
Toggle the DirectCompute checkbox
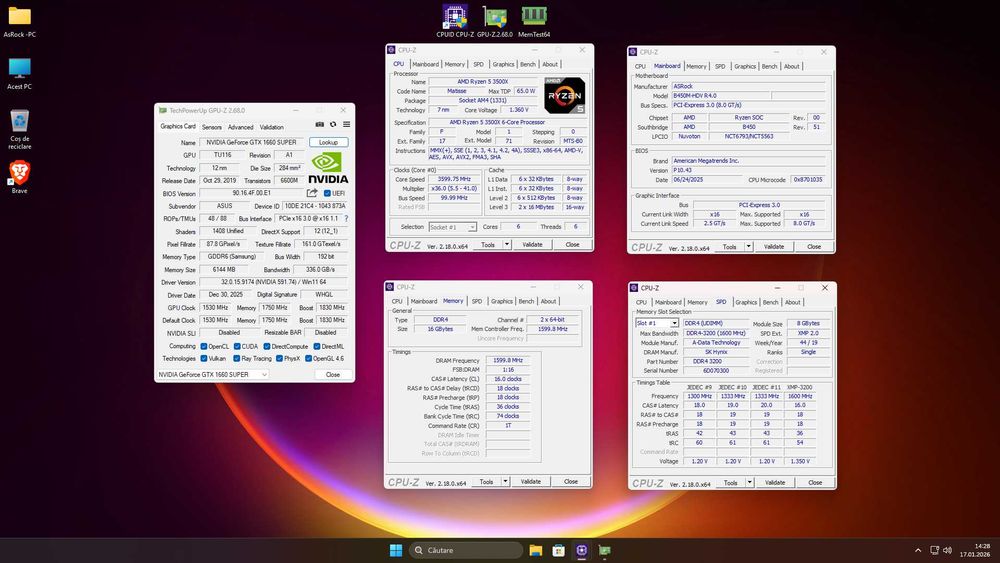pos(267,346)
